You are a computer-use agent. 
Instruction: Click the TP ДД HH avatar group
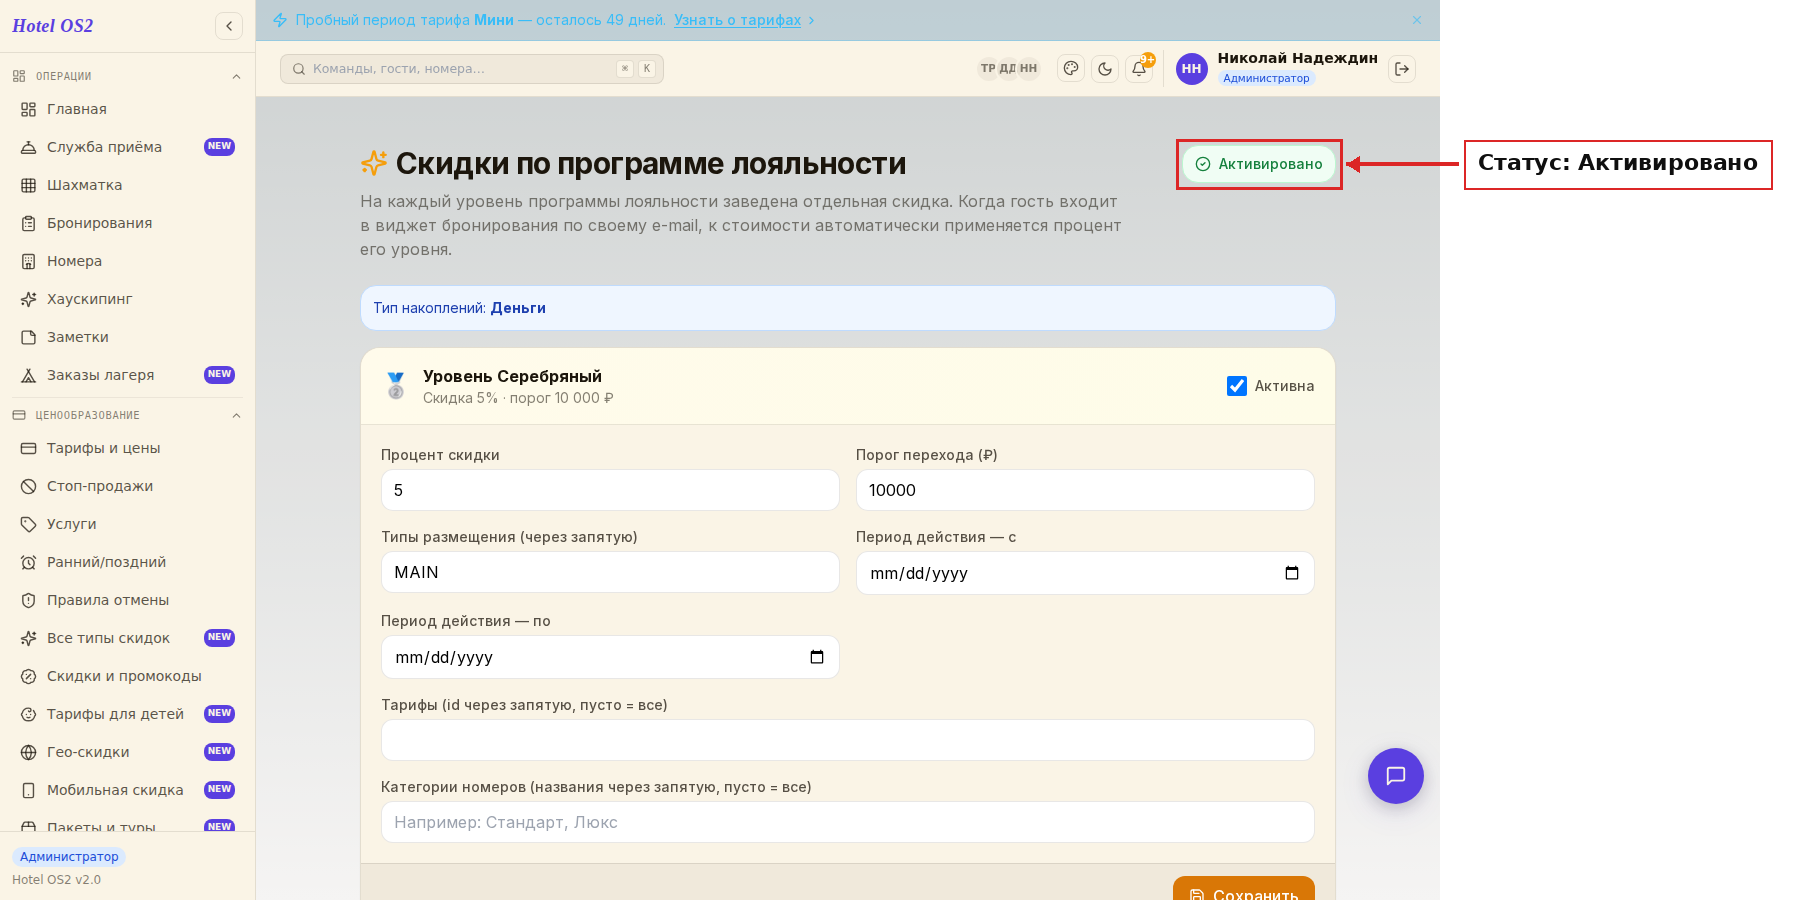(1008, 69)
